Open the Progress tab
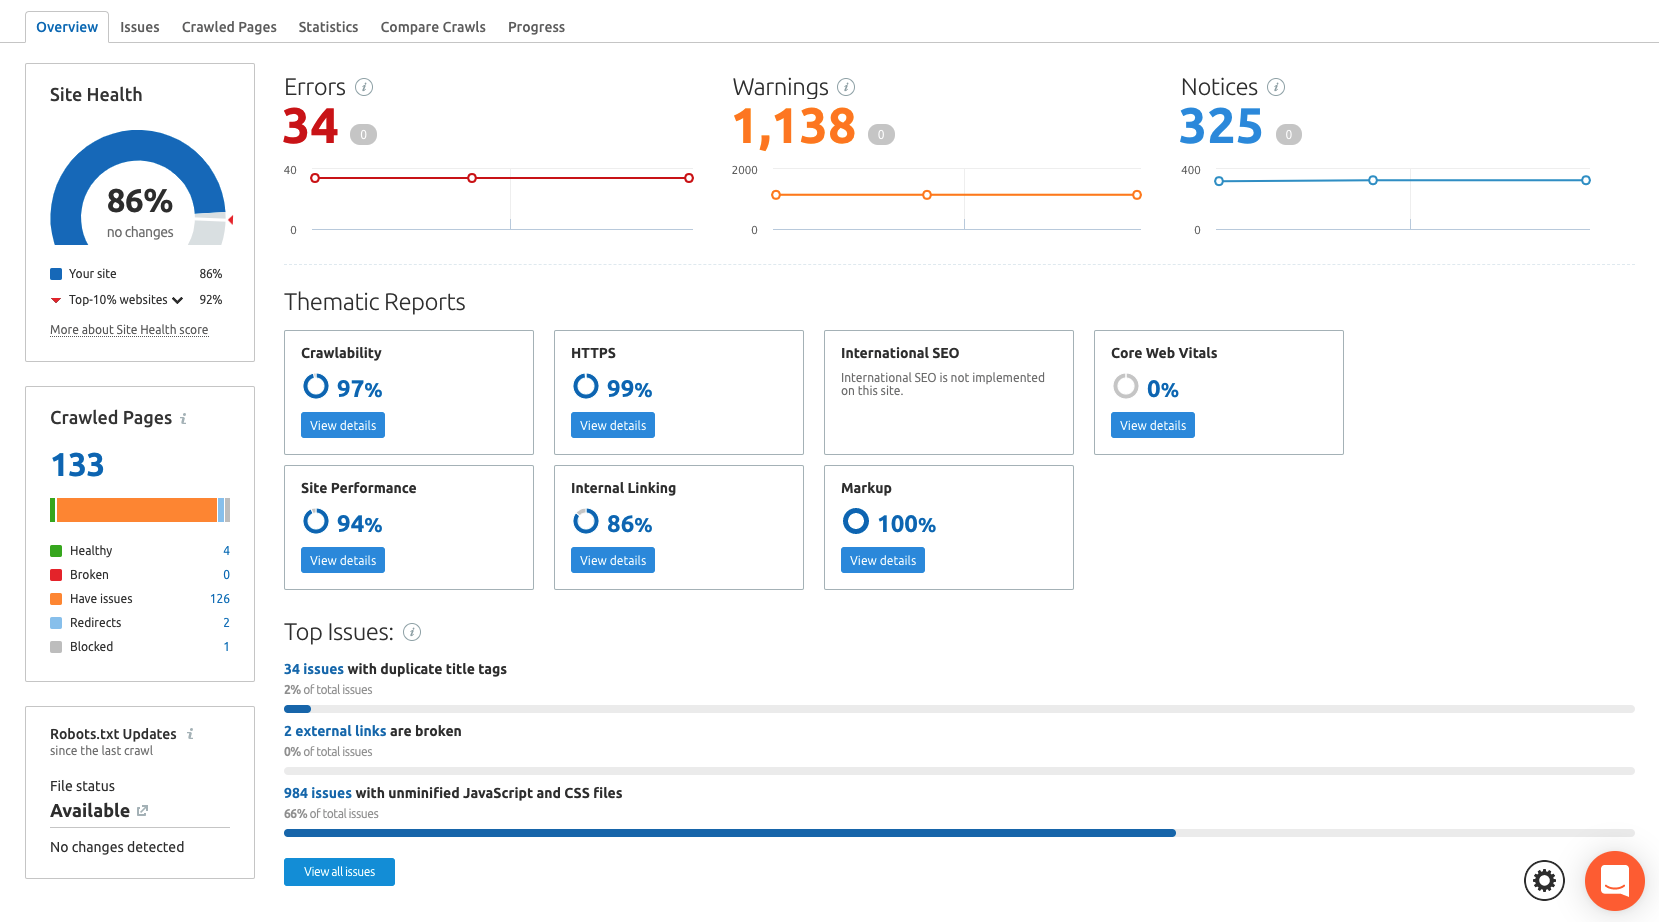This screenshot has width=1659, height=922. coord(536,27)
